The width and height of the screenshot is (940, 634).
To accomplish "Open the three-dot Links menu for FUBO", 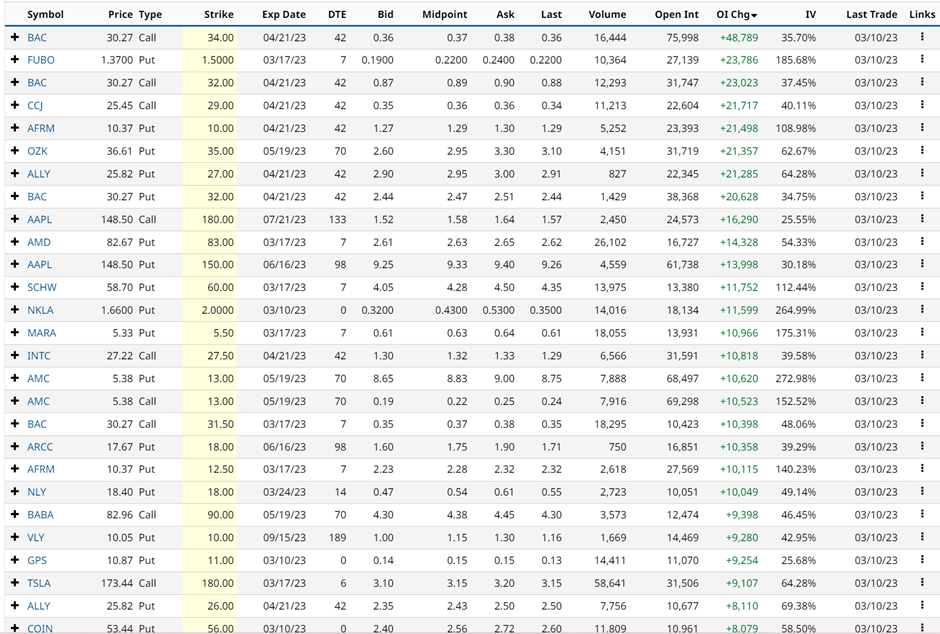I will pos(922,60).
